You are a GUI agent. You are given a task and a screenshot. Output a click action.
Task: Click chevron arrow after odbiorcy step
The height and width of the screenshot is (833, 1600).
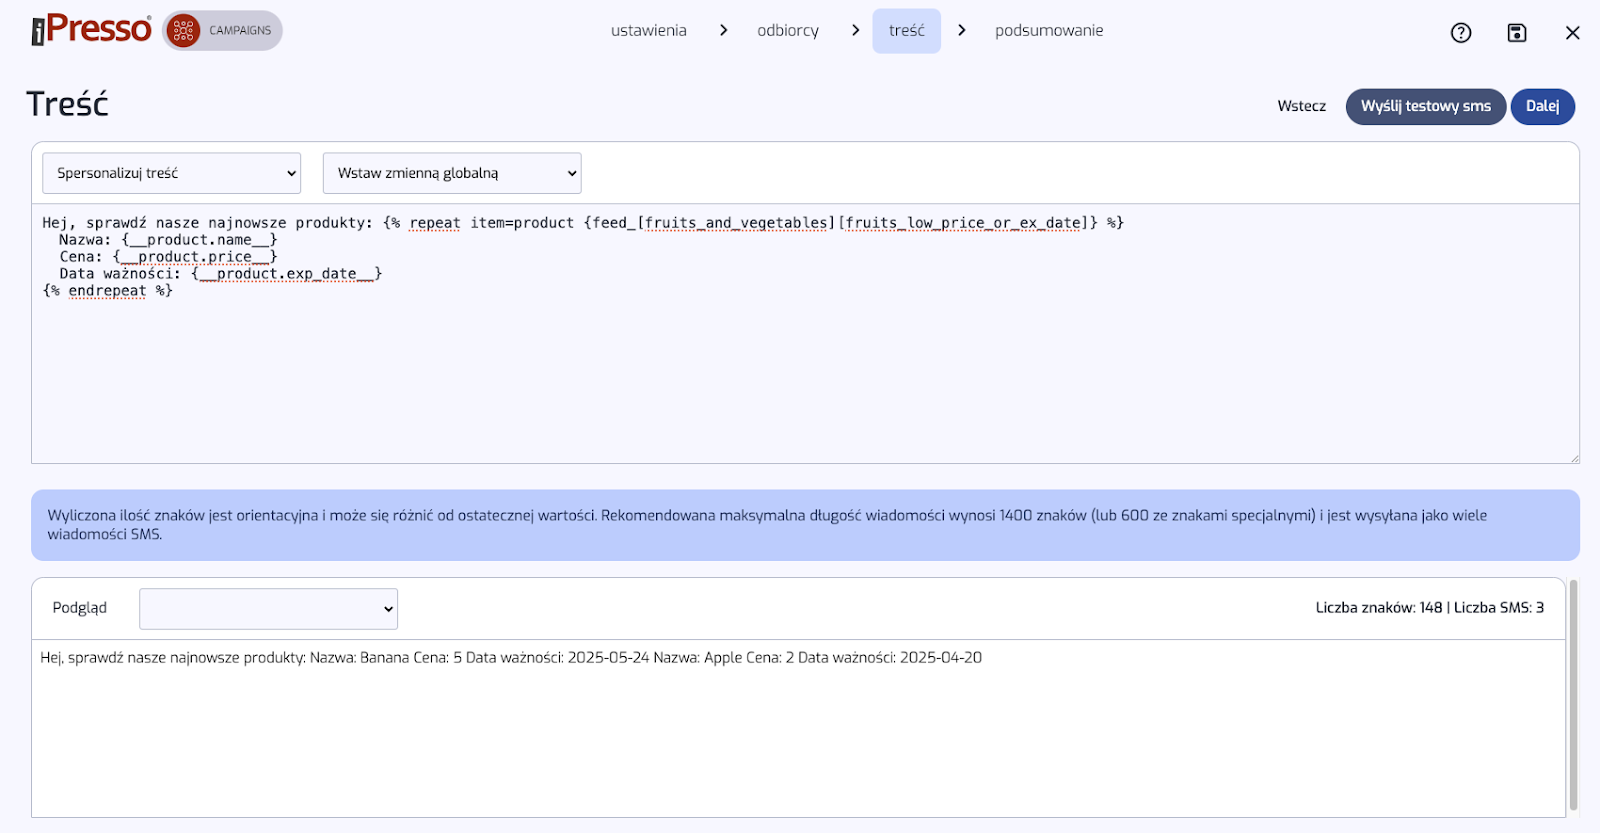[855, 31]
